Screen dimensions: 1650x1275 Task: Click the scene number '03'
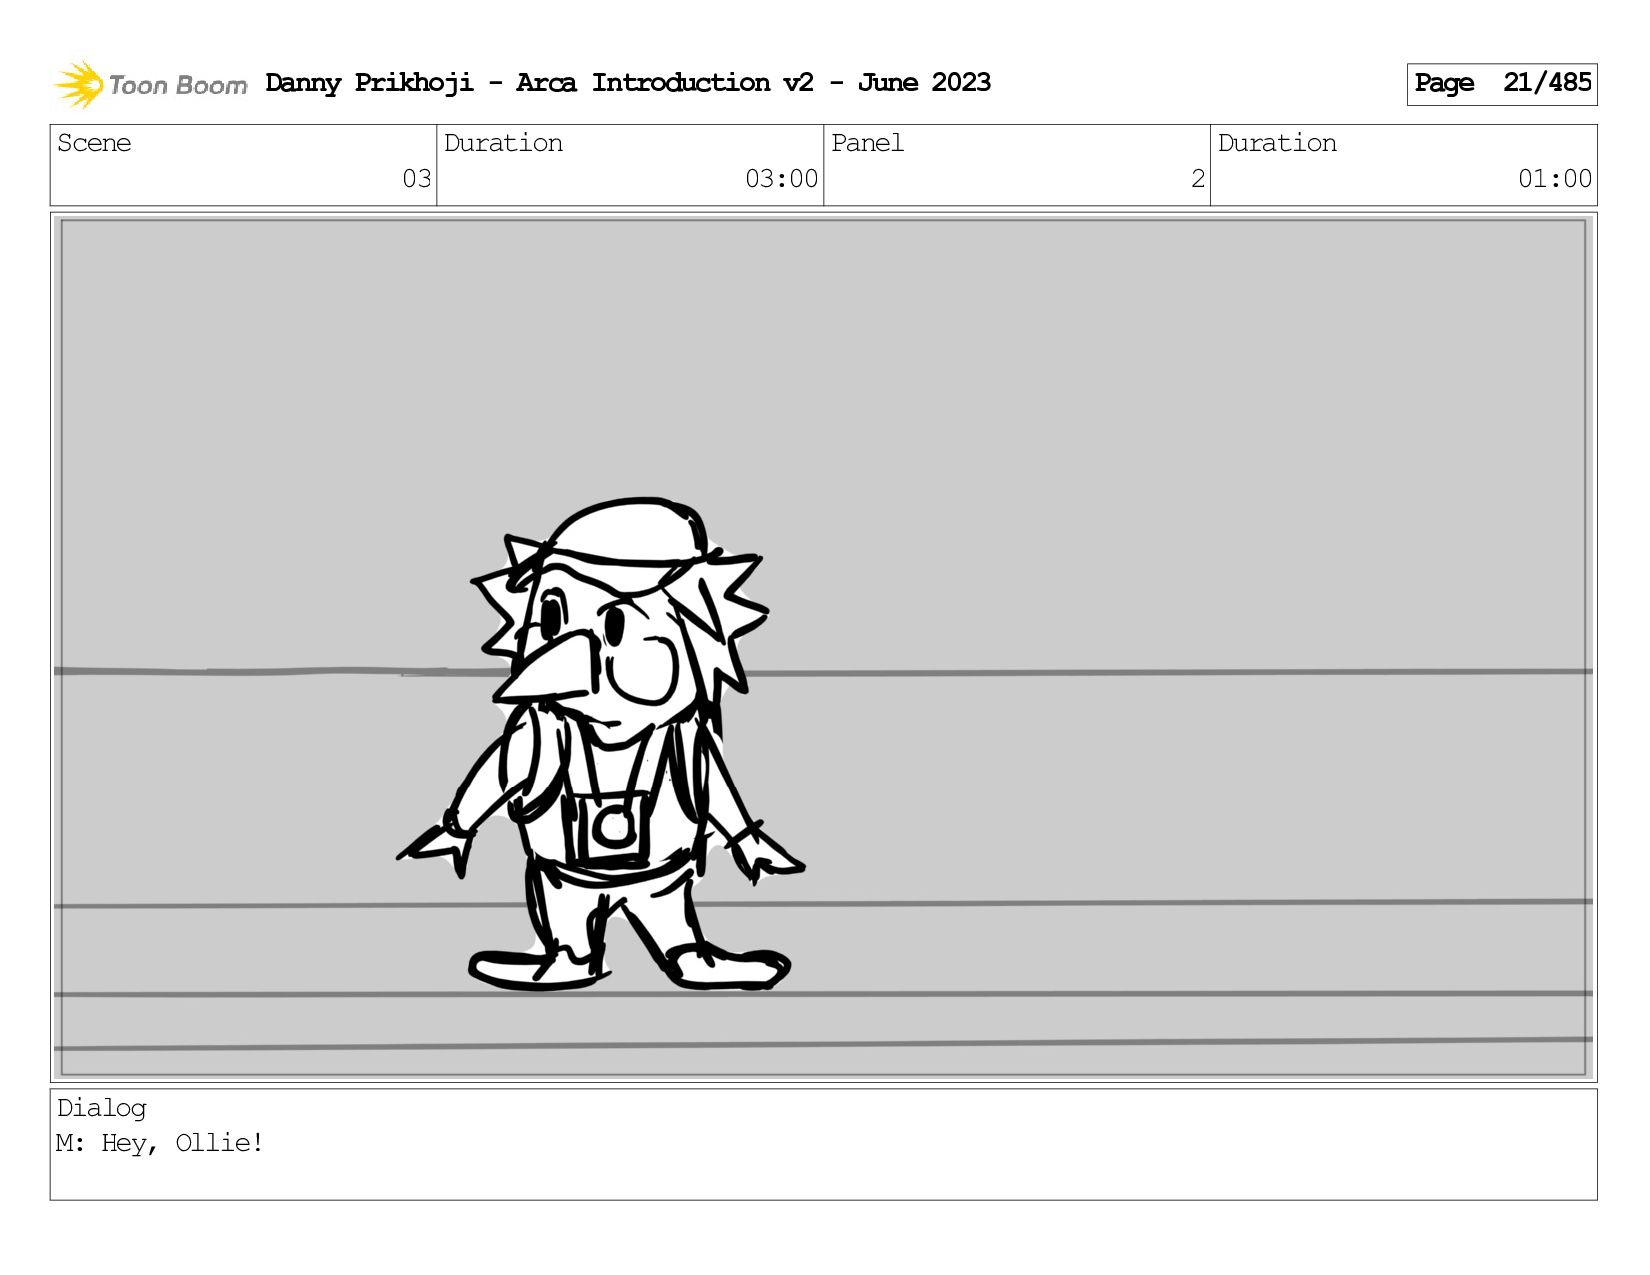[417, 179]
